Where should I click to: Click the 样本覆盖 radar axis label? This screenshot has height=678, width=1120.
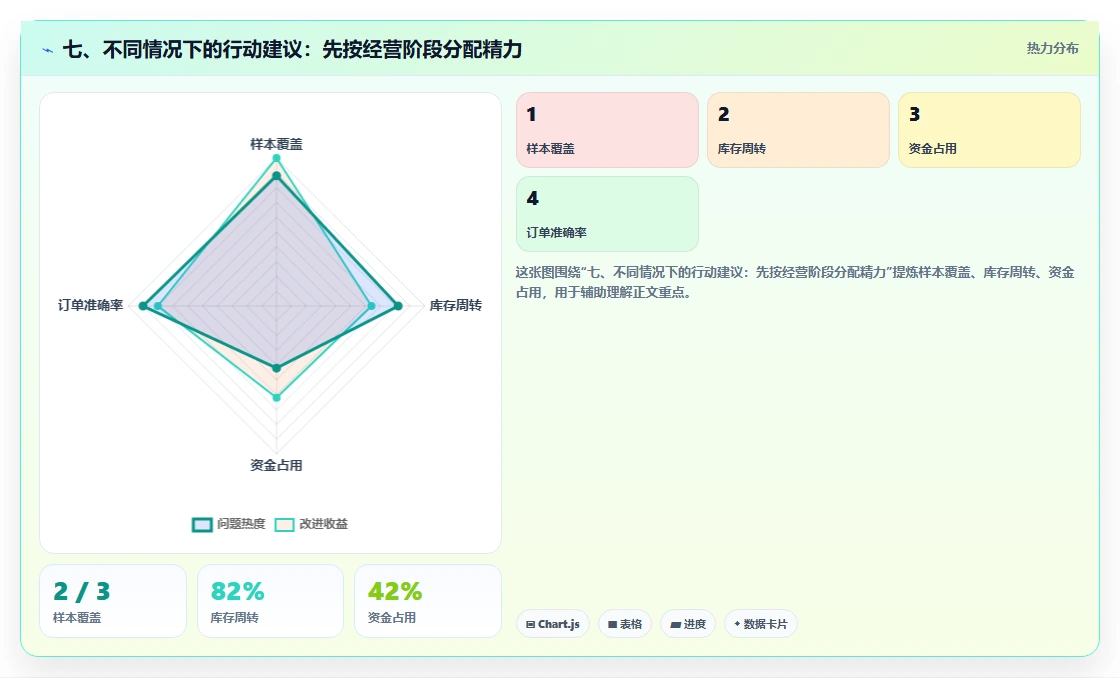point(276,144)
